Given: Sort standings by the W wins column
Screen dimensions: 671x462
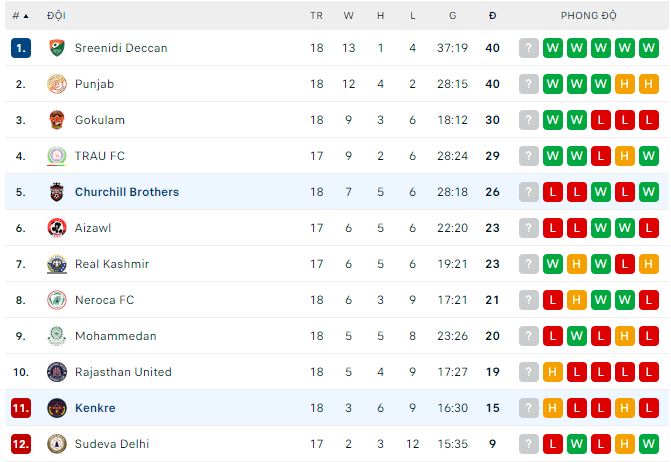Looking at the screenshot, I should click(349, 16).
